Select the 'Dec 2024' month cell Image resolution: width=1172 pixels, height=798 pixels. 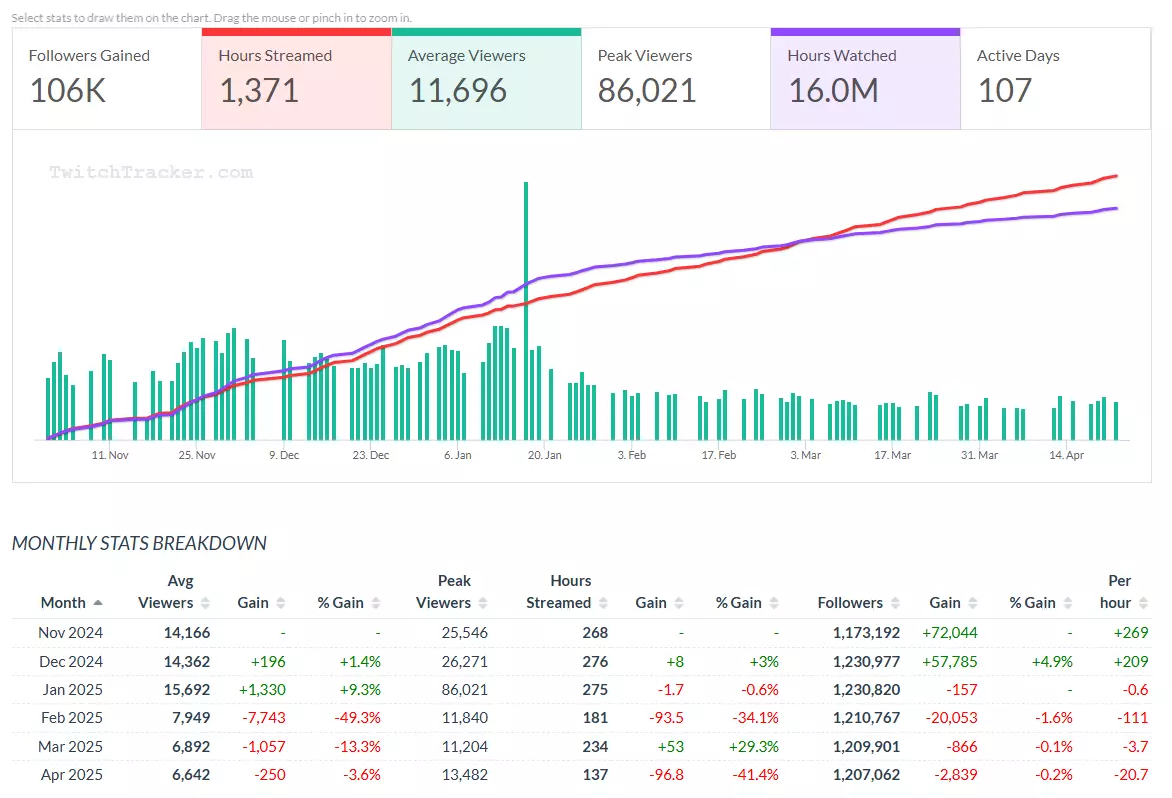70,662
